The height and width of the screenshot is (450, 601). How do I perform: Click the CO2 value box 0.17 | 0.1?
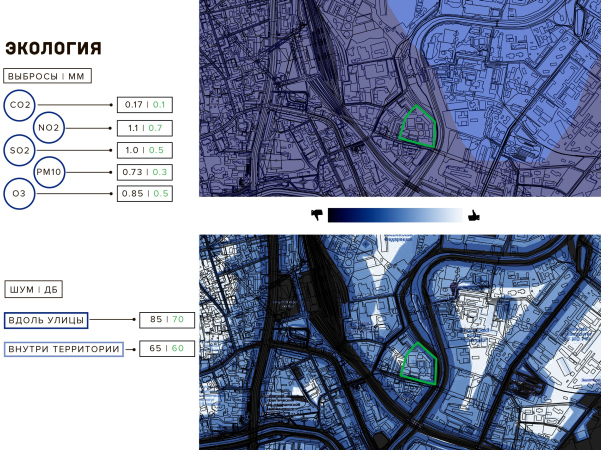[145, 105]
